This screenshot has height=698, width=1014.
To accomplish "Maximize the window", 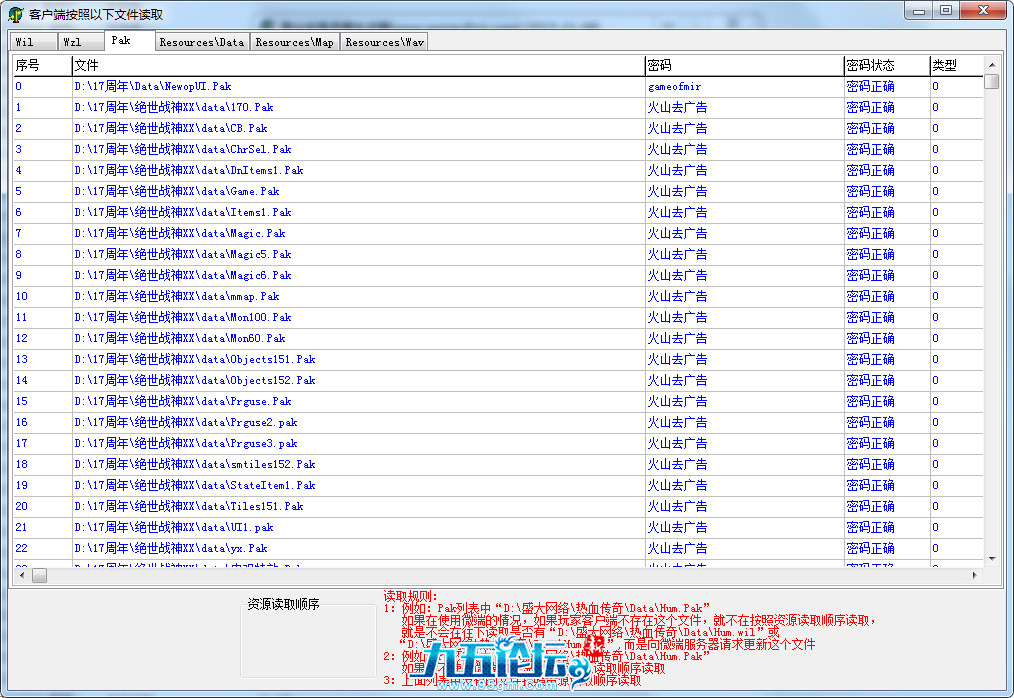I will (945, 10).
